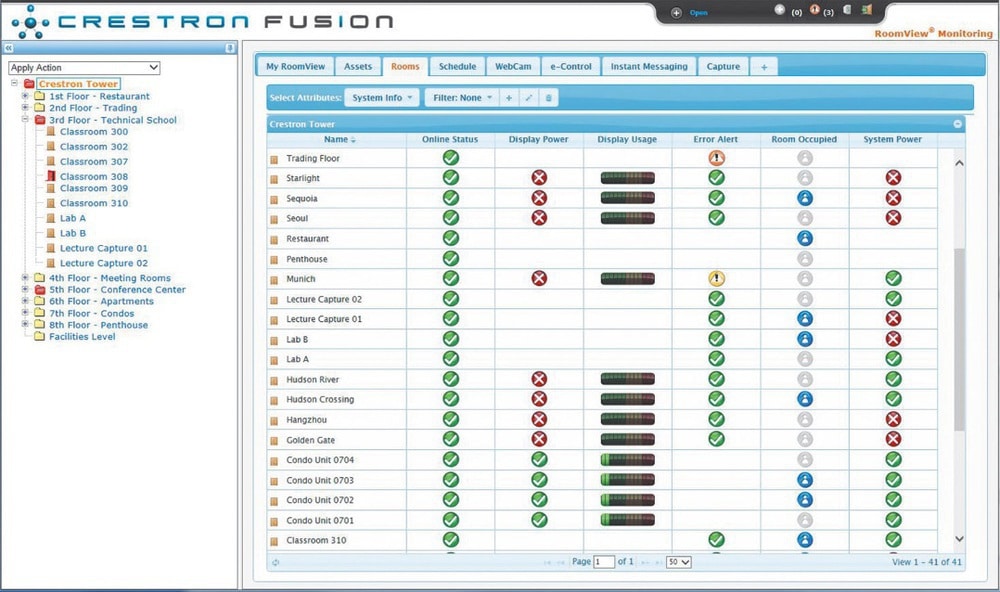
Task: Select Crestron Tower root in the tree
Action: click(x=78, y=84)
